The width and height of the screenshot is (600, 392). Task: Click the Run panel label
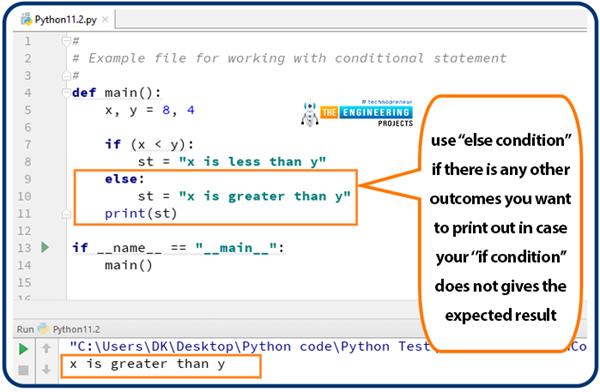point(25,329)
